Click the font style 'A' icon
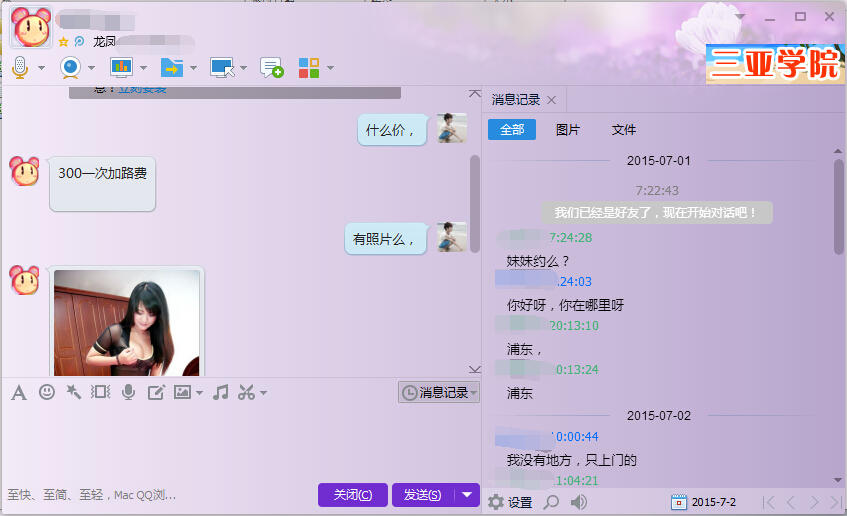This screenshot has height=516, width=847. coord(18,392)
